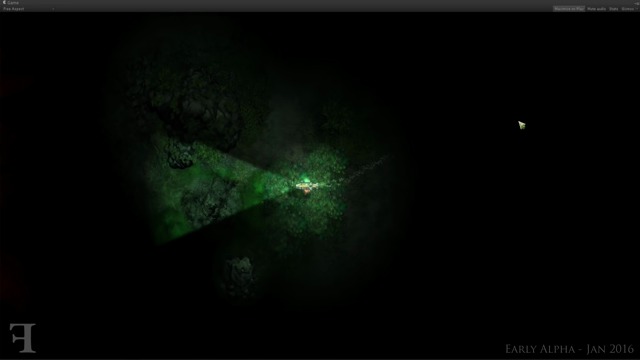
Task: Open the panel options menu icon
Action: 637,2
